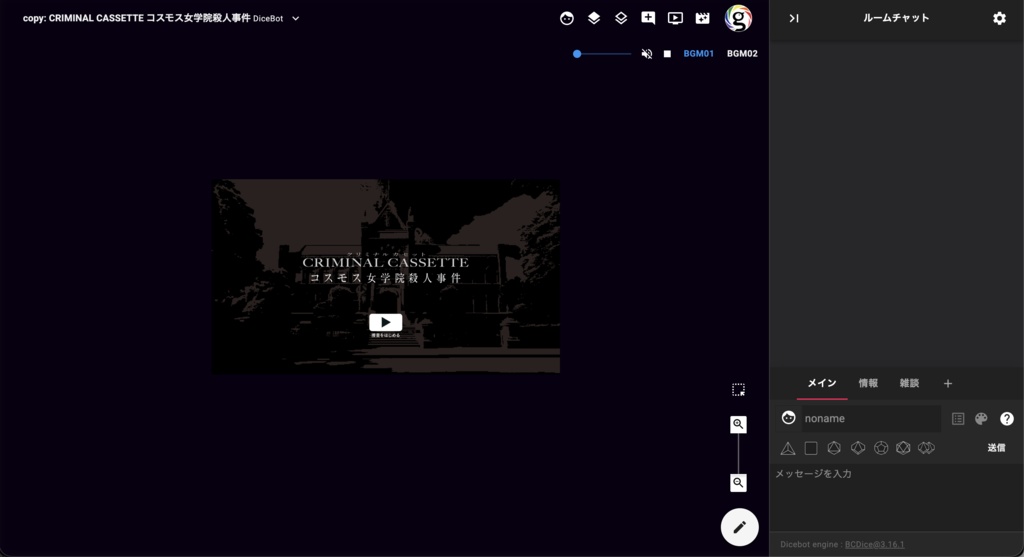Click the pencil edit floating button
The width and height of the screenshot is (1024, 557).
tap(739, 527)
